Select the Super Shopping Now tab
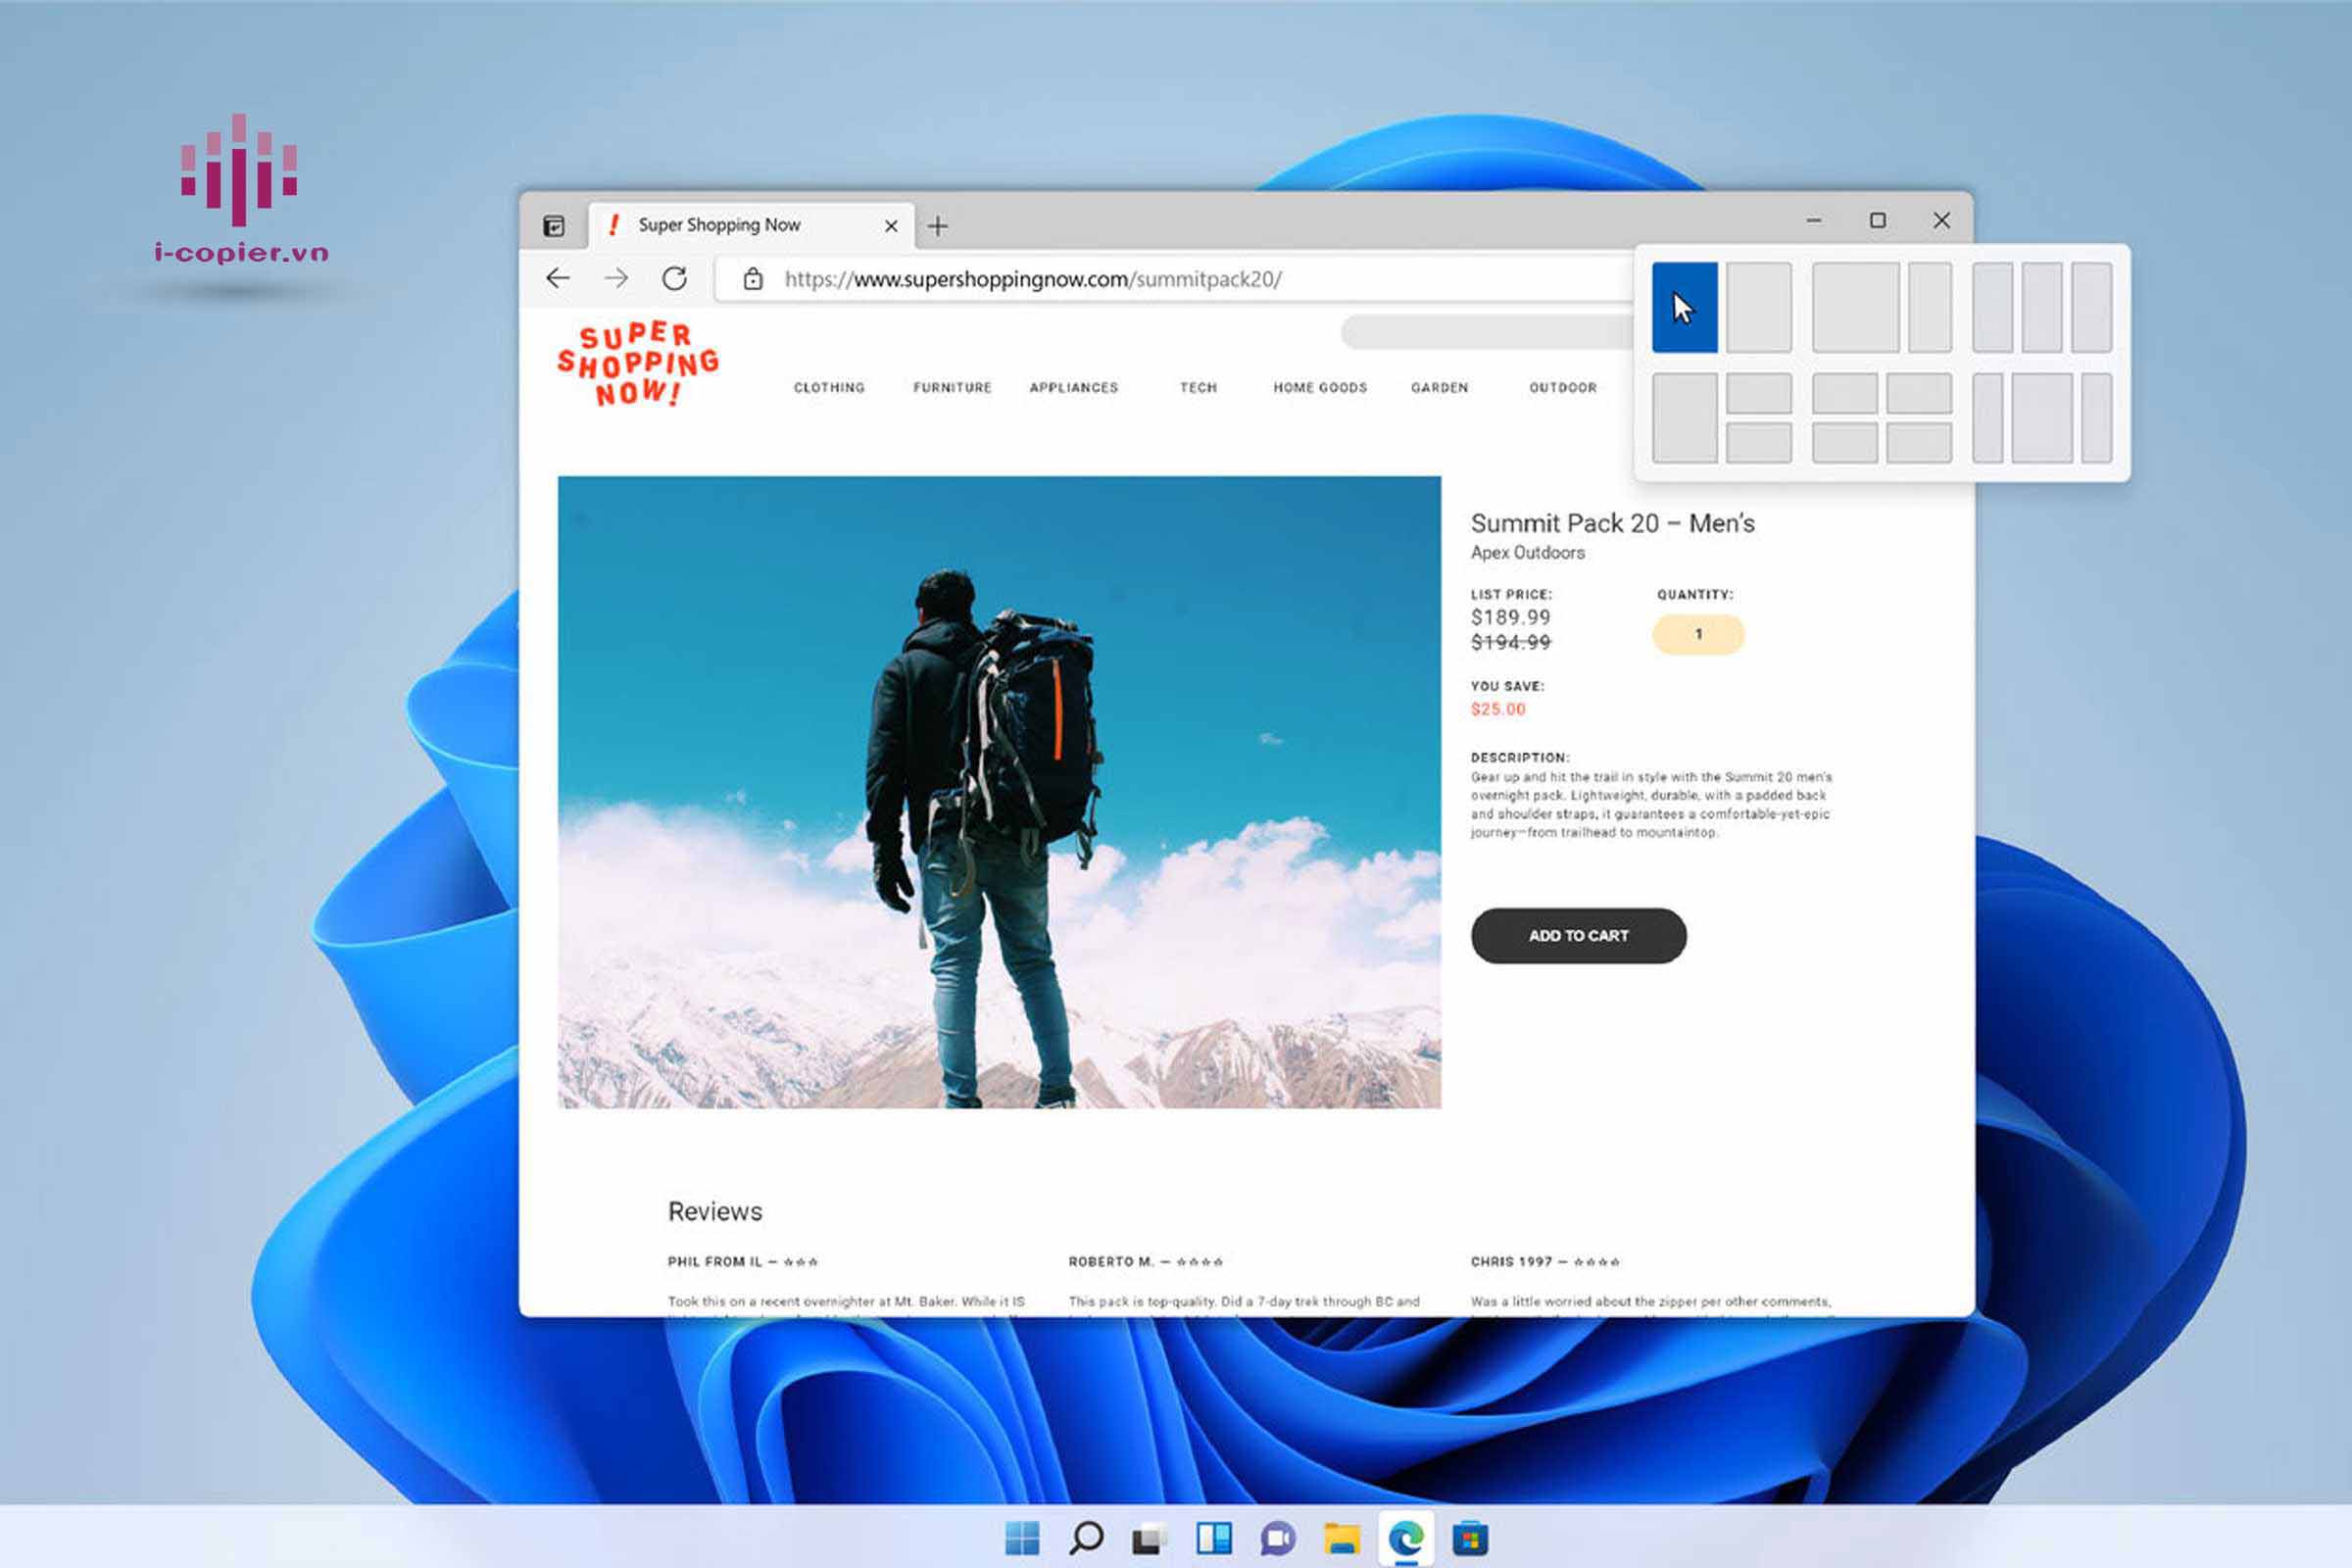 tap(720, 225)
